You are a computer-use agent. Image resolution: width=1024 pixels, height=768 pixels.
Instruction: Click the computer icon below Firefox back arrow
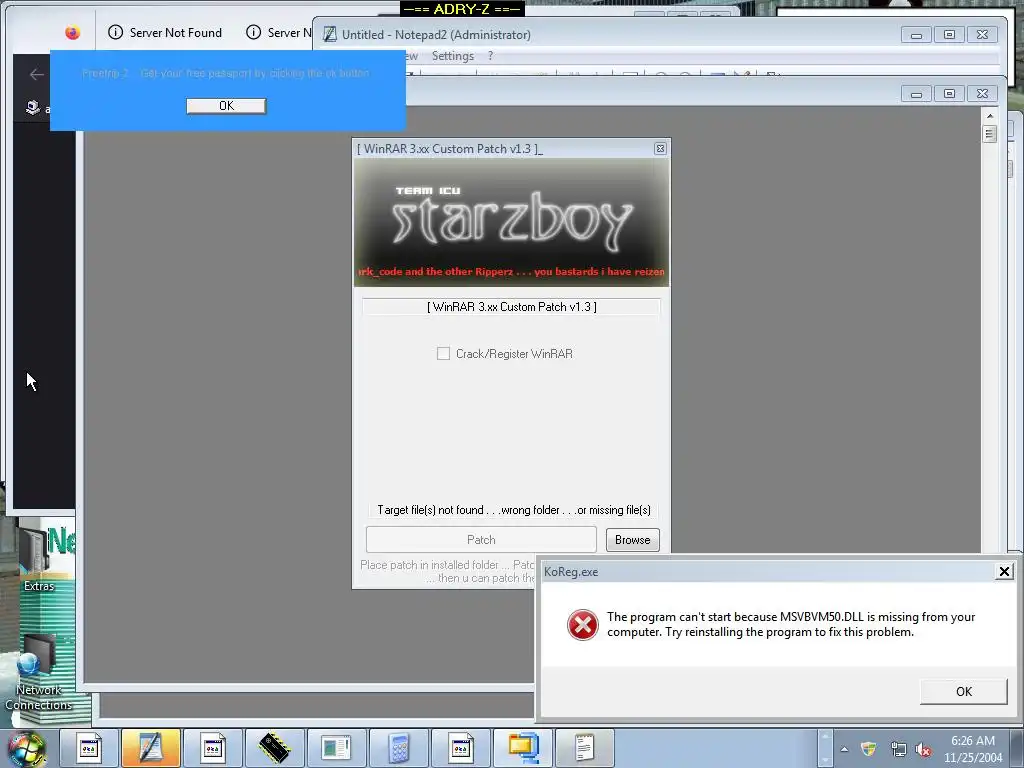pos(33,107)
